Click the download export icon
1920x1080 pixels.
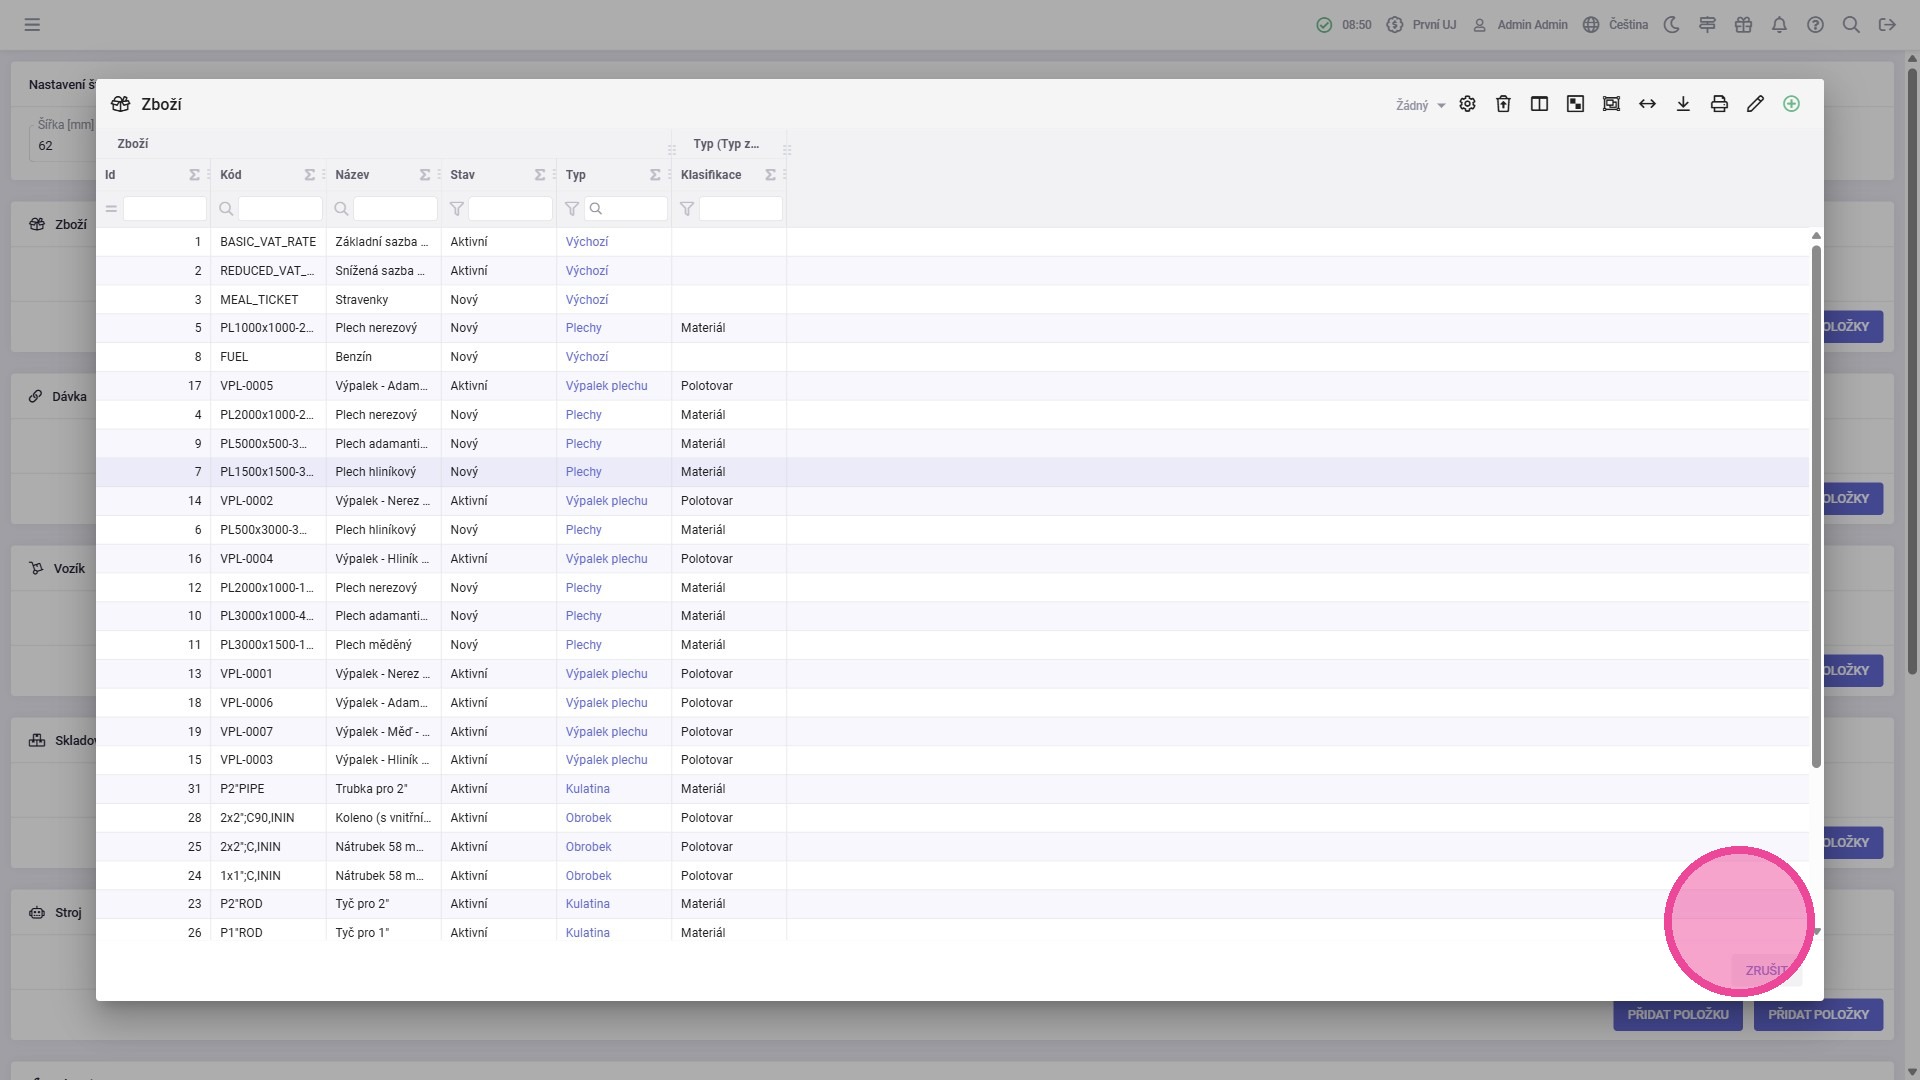point(1683,104)
